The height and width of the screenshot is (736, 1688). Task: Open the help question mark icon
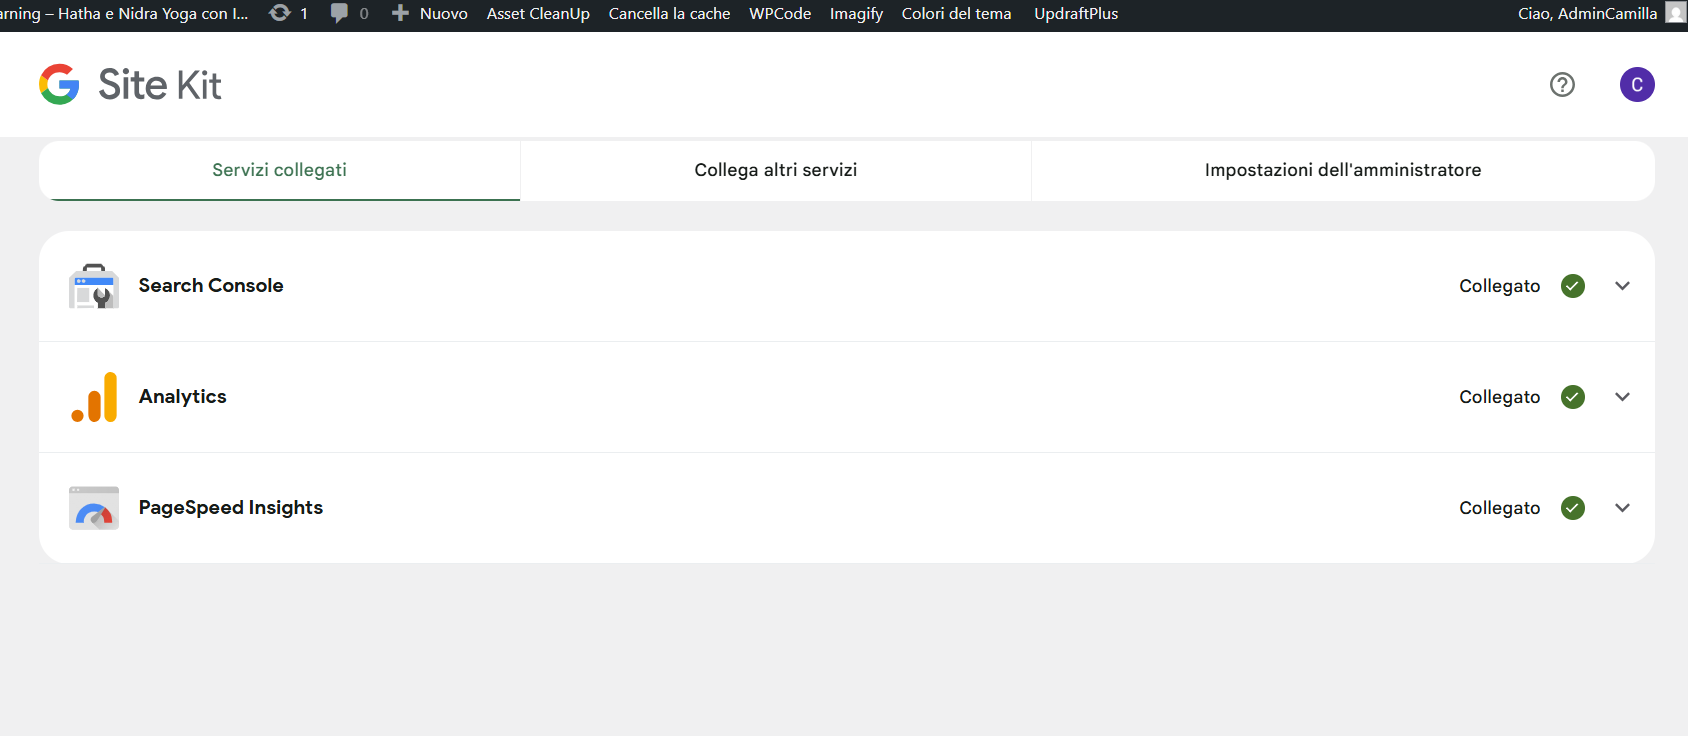1562,85
